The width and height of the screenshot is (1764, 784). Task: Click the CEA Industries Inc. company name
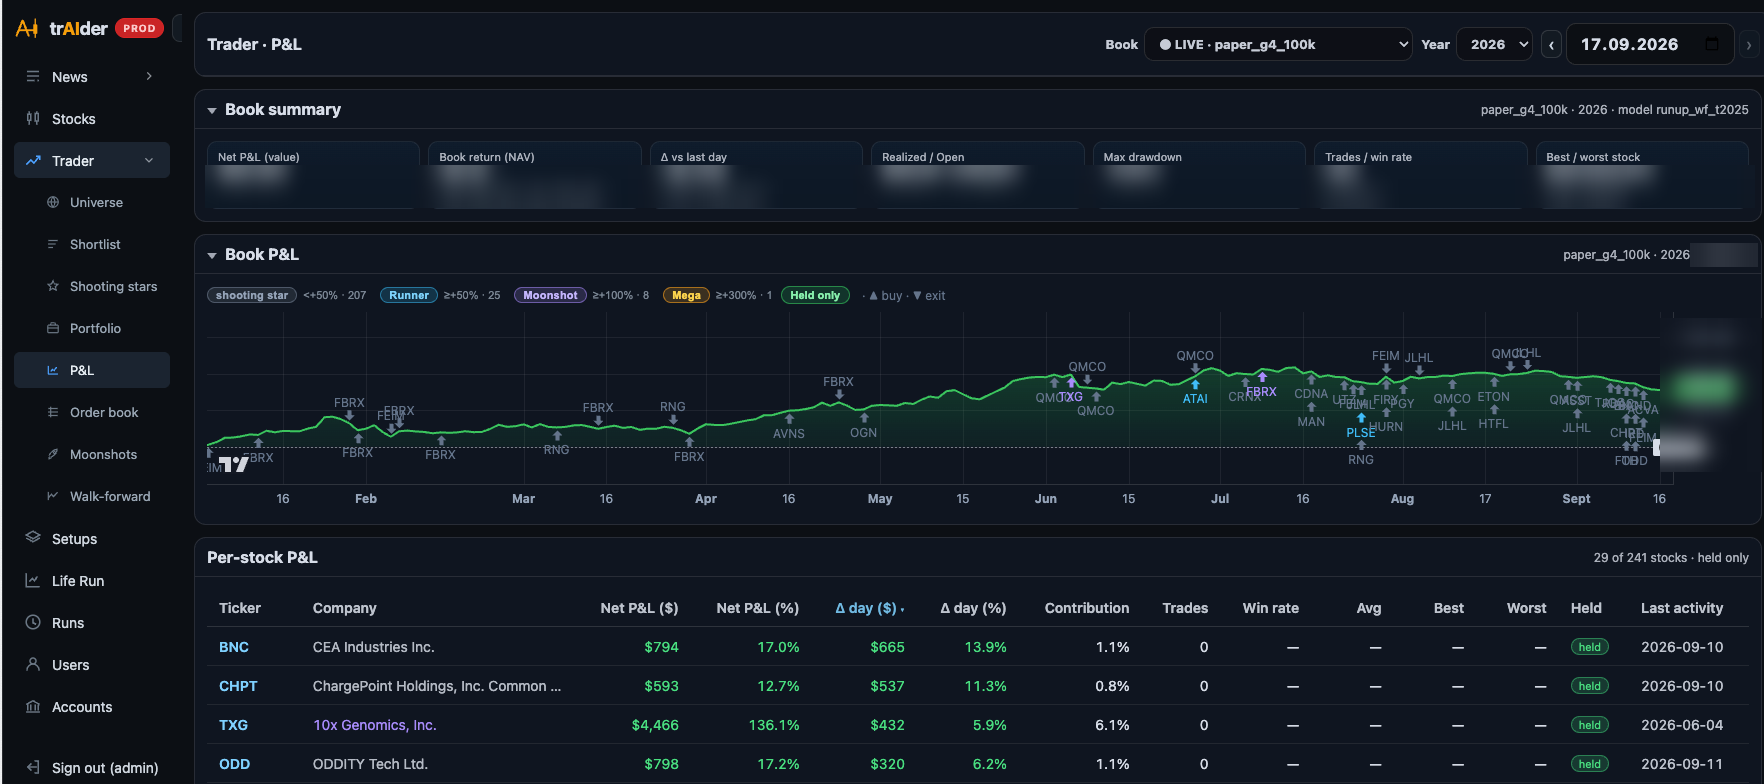[x=374, y=647]
